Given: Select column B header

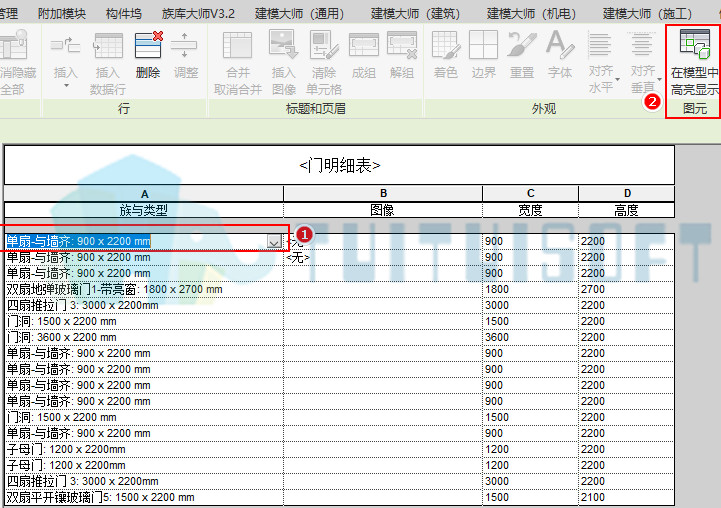Looking at the screenshot, I should pos(383,194).
